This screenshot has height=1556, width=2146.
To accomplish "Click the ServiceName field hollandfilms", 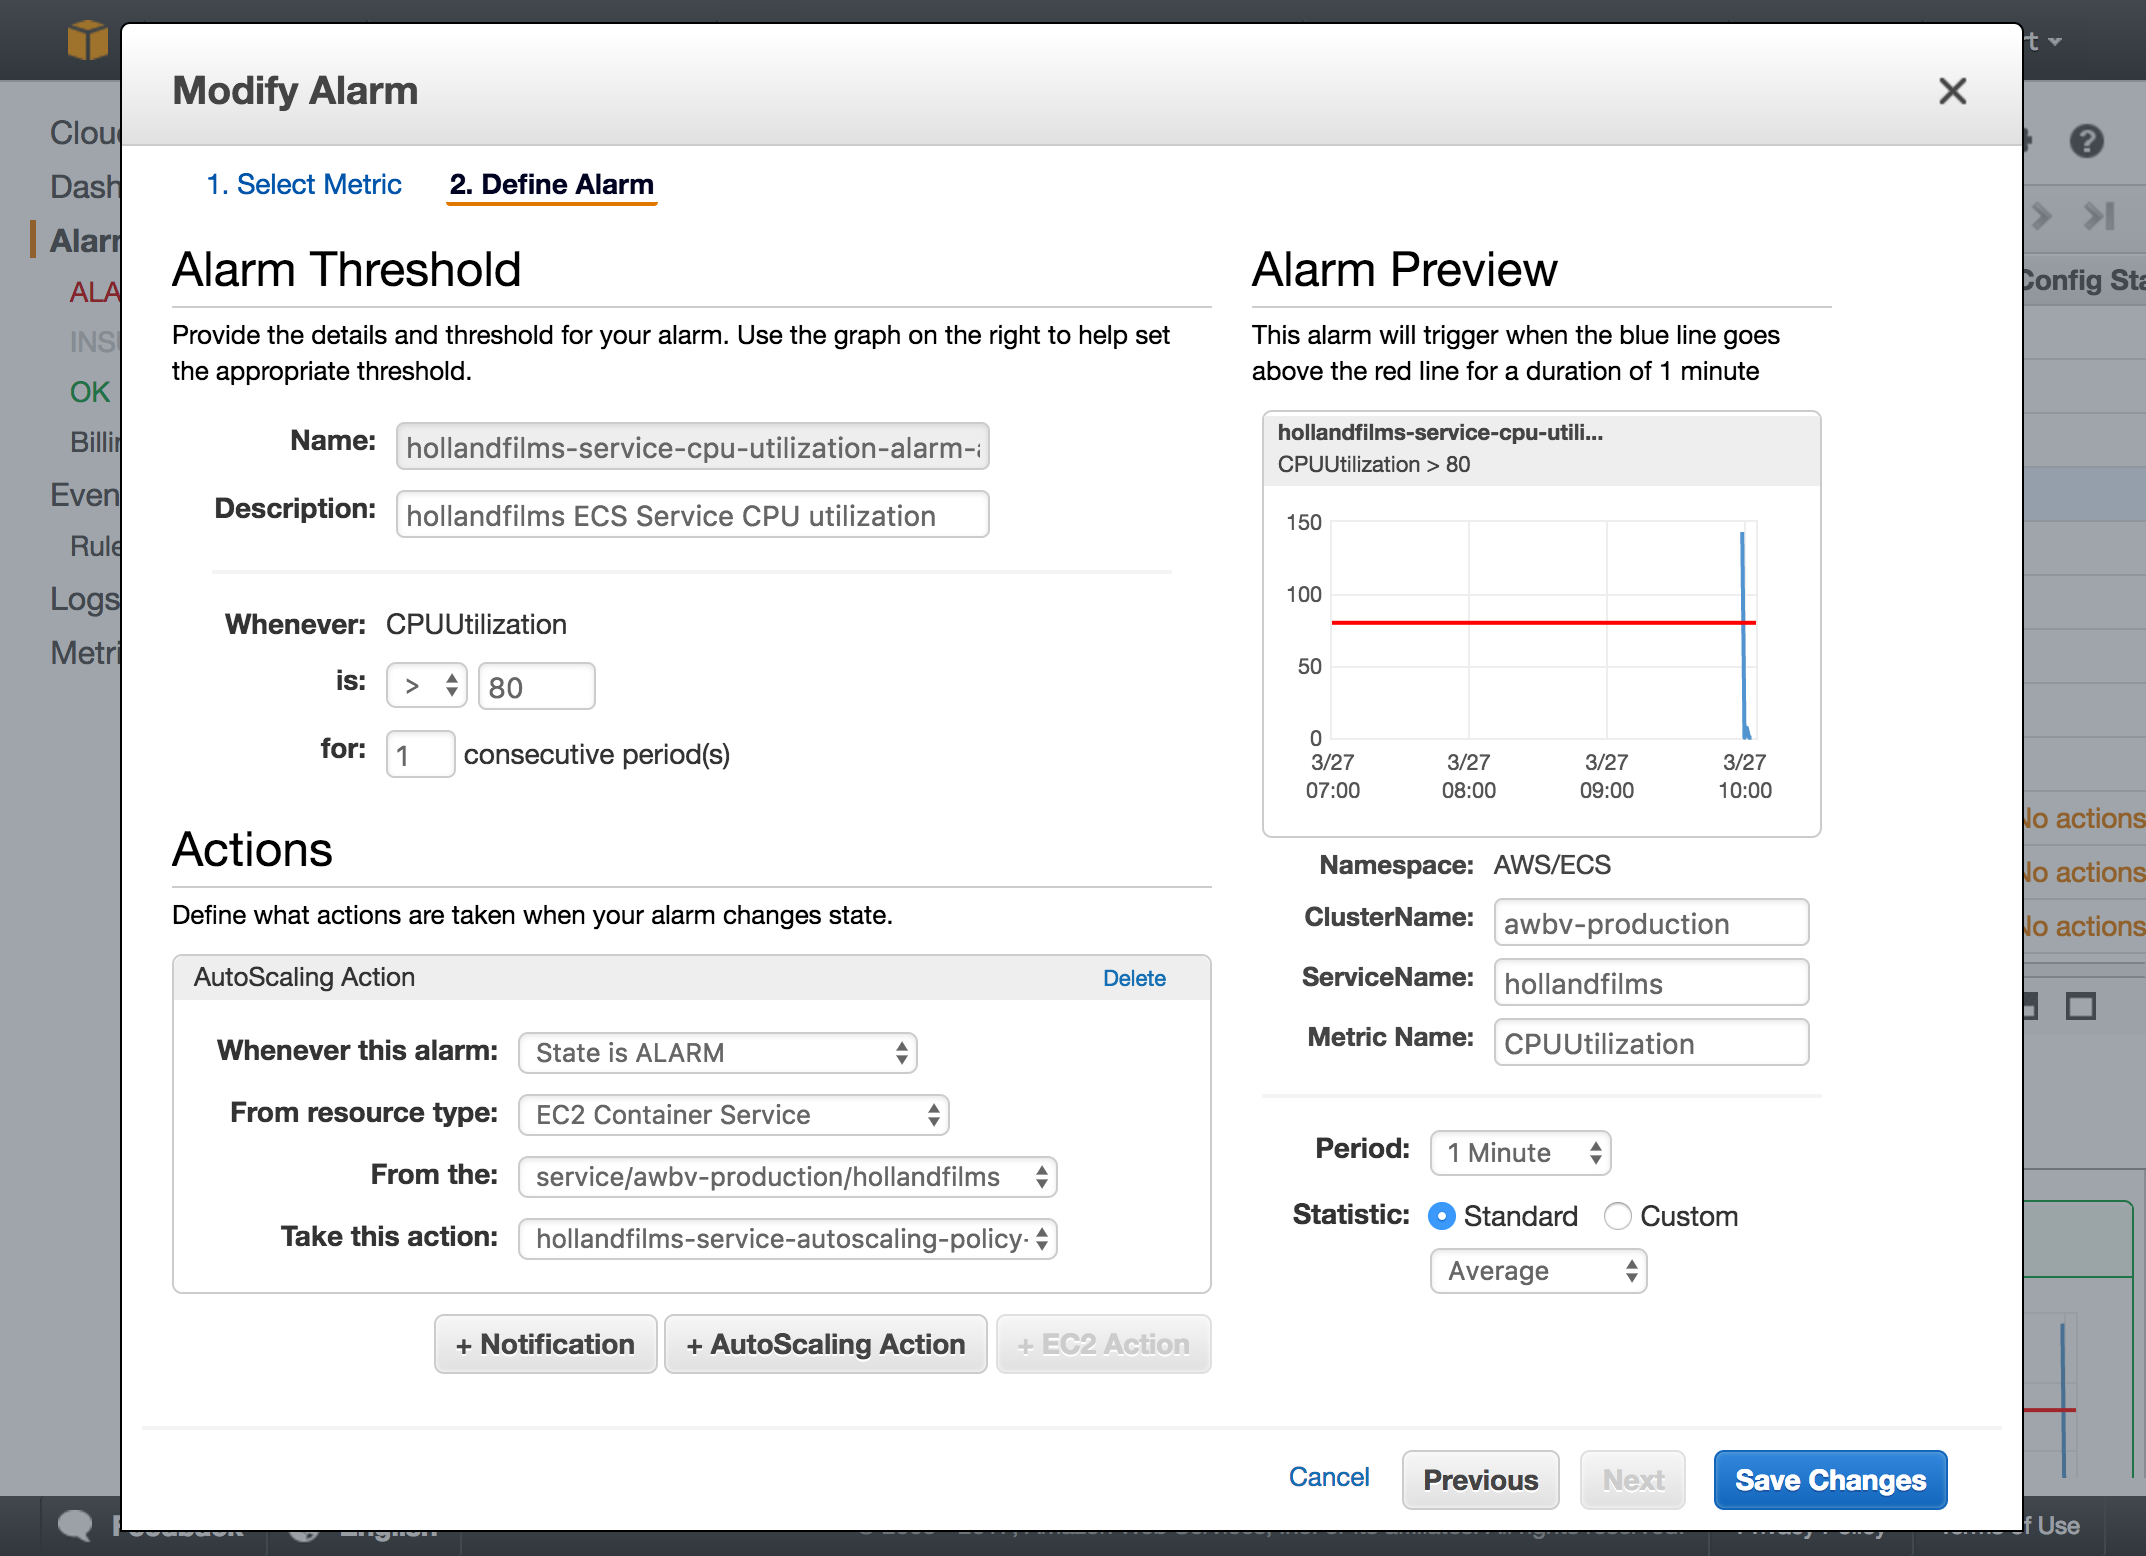I will click(1651, 983).
